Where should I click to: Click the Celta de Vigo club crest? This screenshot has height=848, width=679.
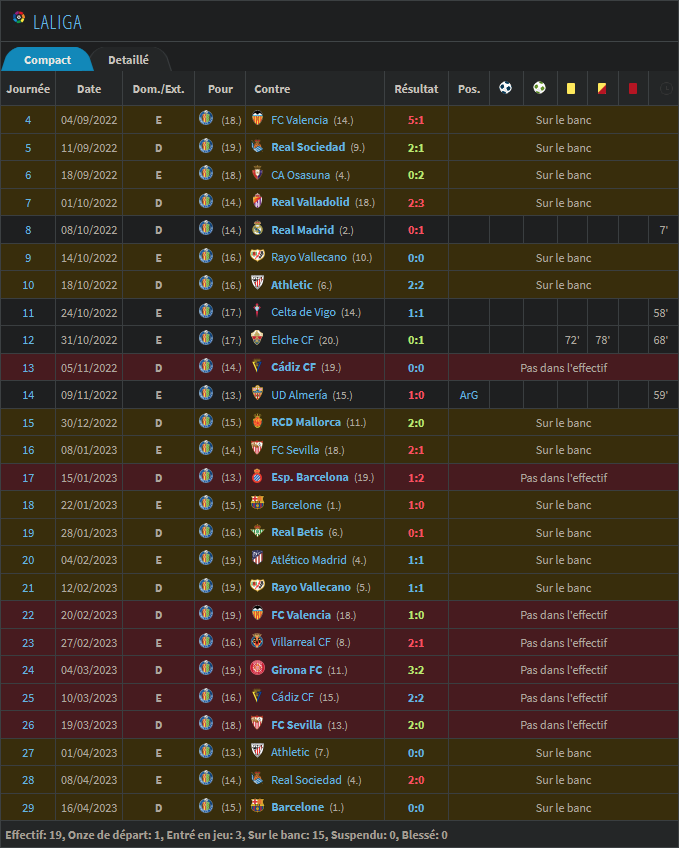(x=257, y=312)
